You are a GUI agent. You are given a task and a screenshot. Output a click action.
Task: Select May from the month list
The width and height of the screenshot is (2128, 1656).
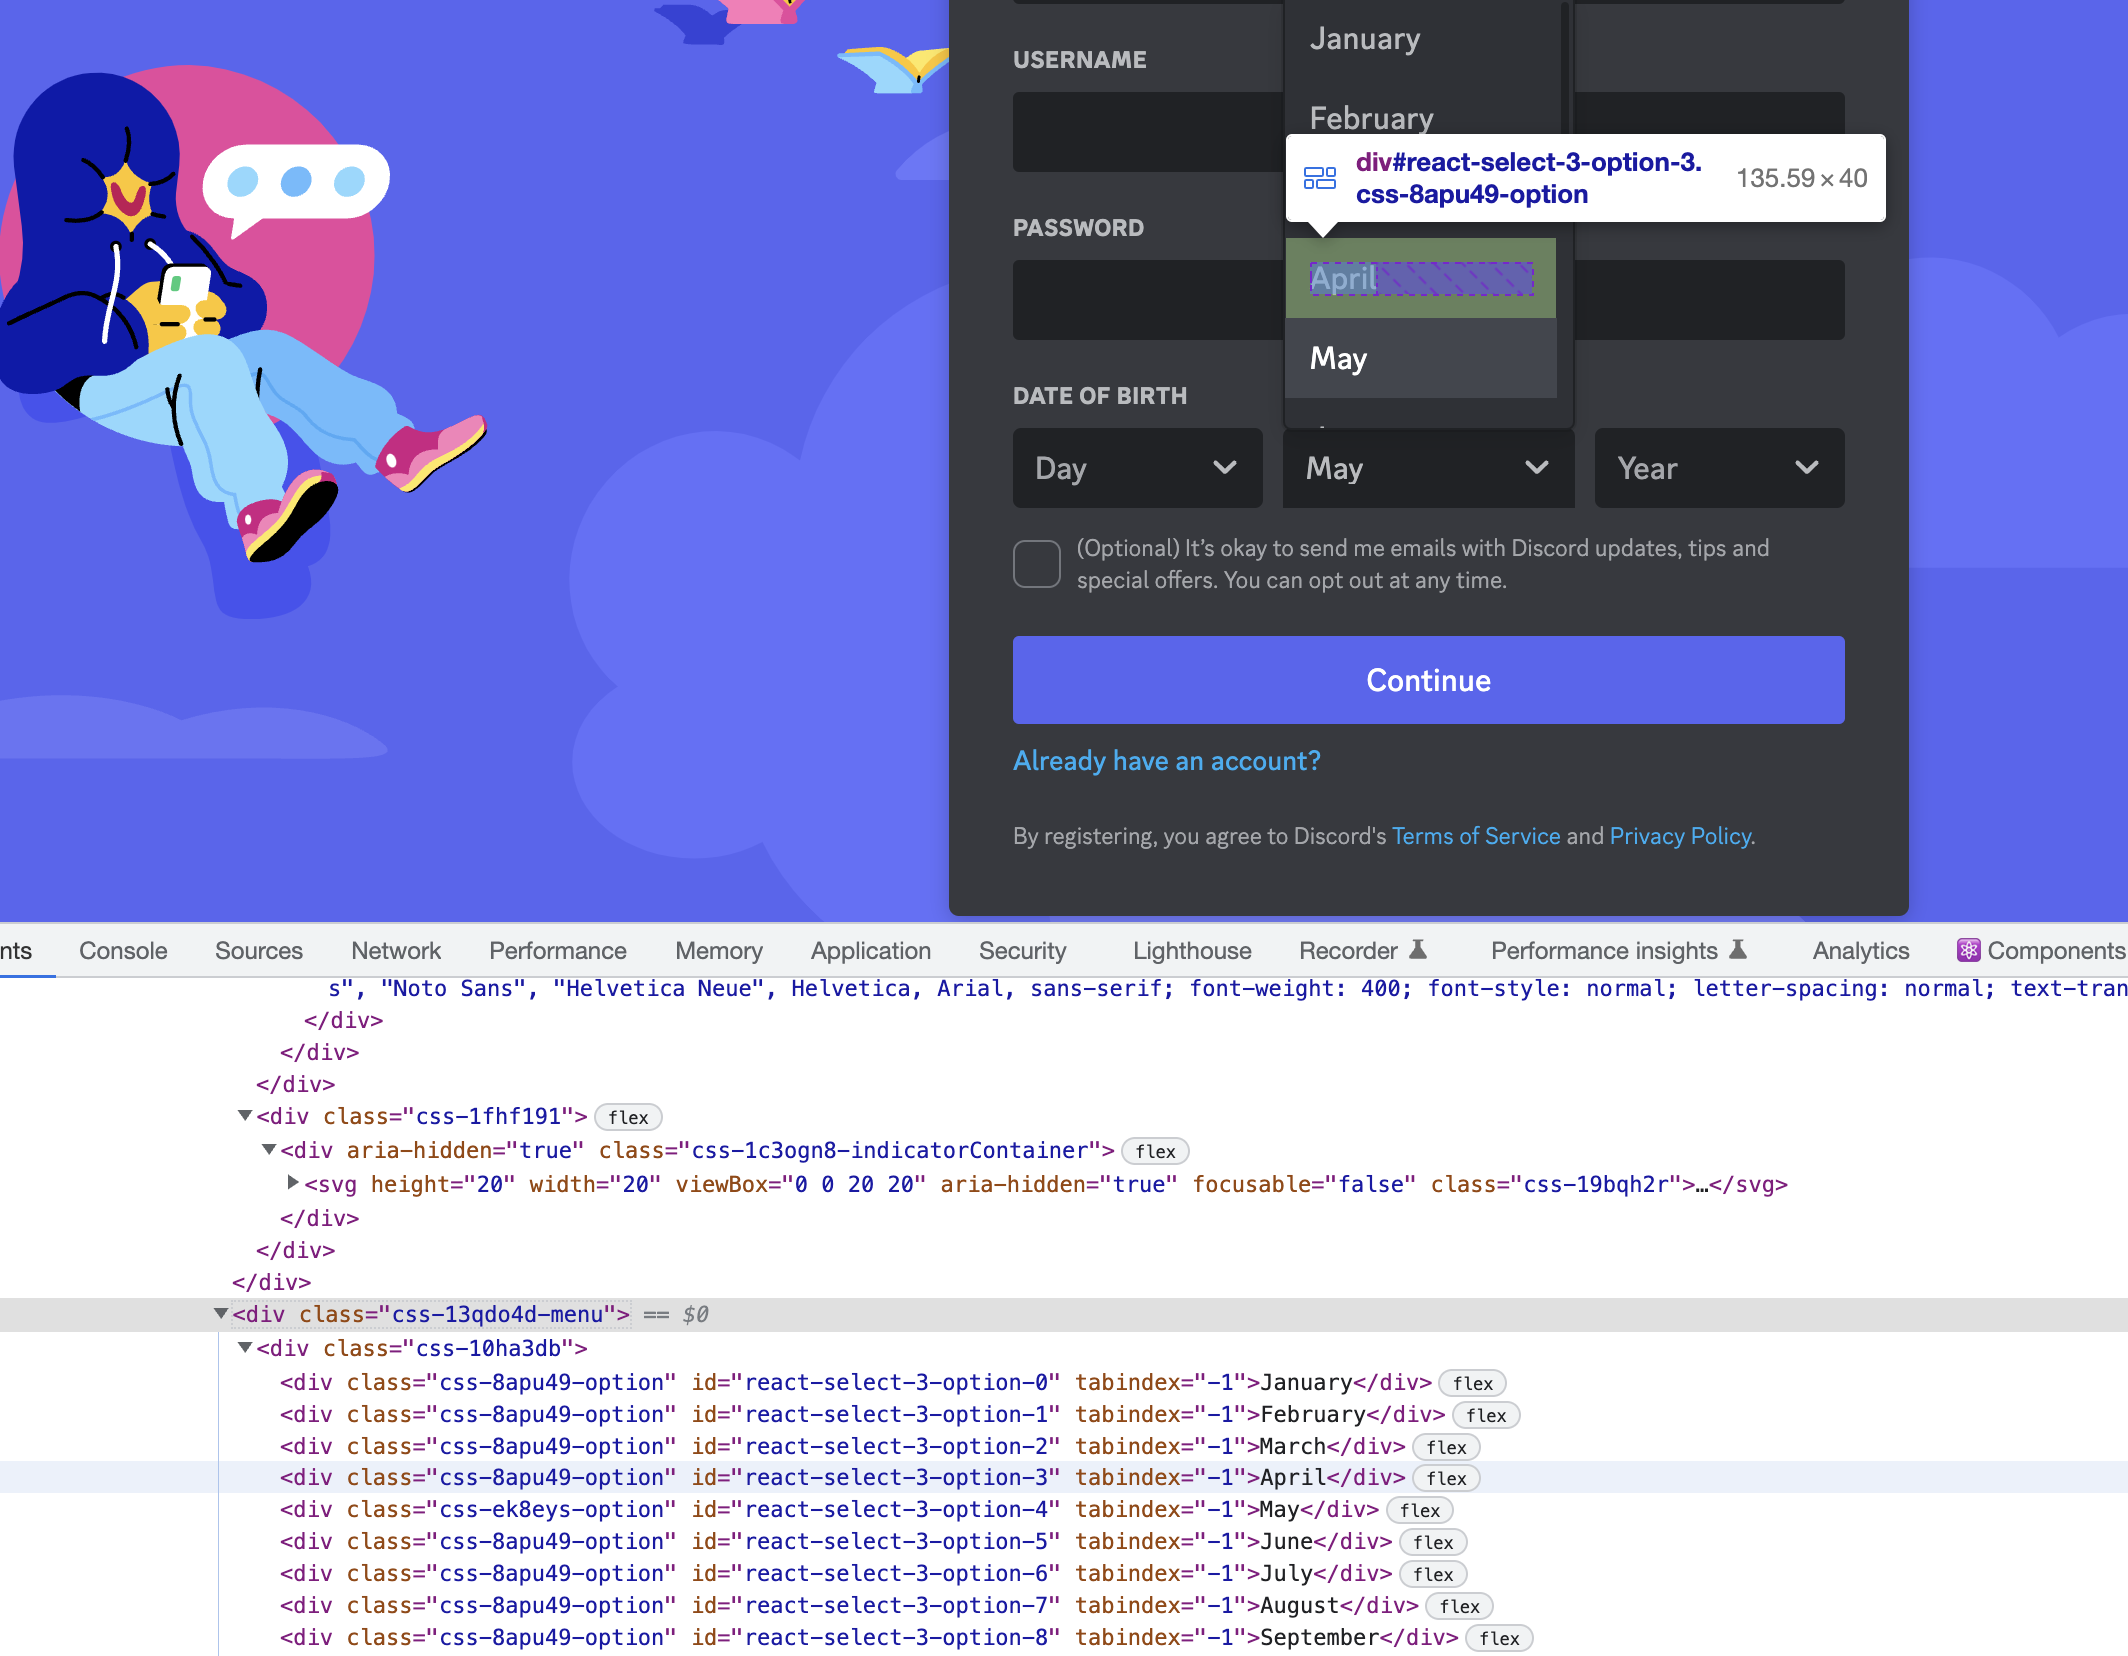pos(1339,357)
